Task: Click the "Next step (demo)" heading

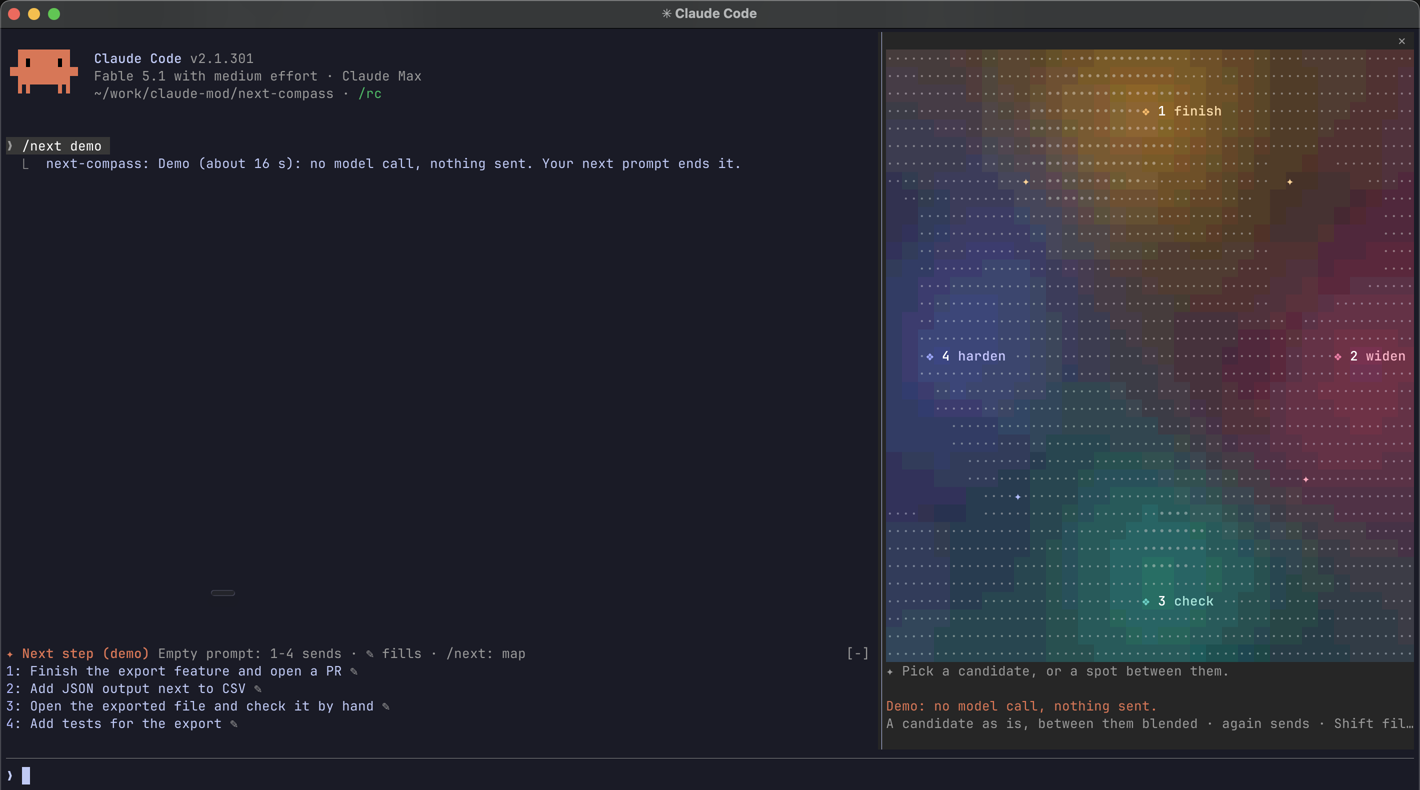Action: [x=86, y=654]
